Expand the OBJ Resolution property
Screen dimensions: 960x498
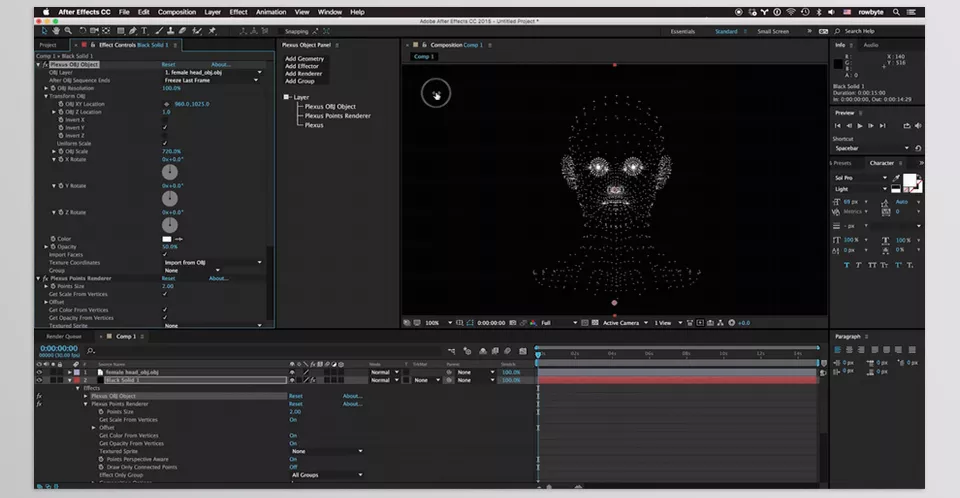[46, 88]
